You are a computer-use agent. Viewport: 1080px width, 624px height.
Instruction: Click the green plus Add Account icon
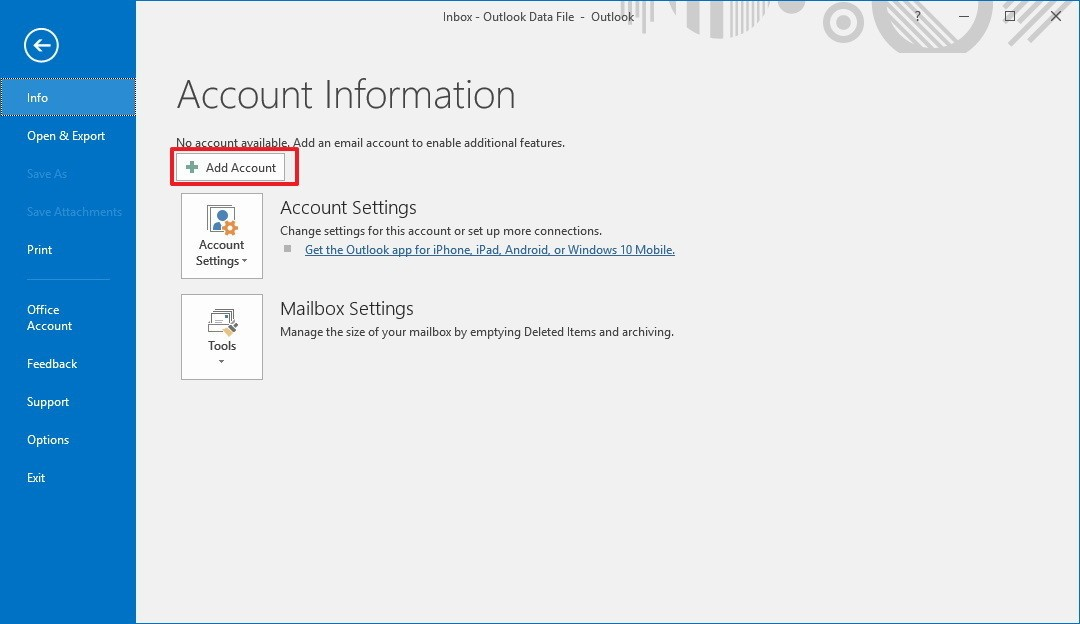[x=191, y=167]
